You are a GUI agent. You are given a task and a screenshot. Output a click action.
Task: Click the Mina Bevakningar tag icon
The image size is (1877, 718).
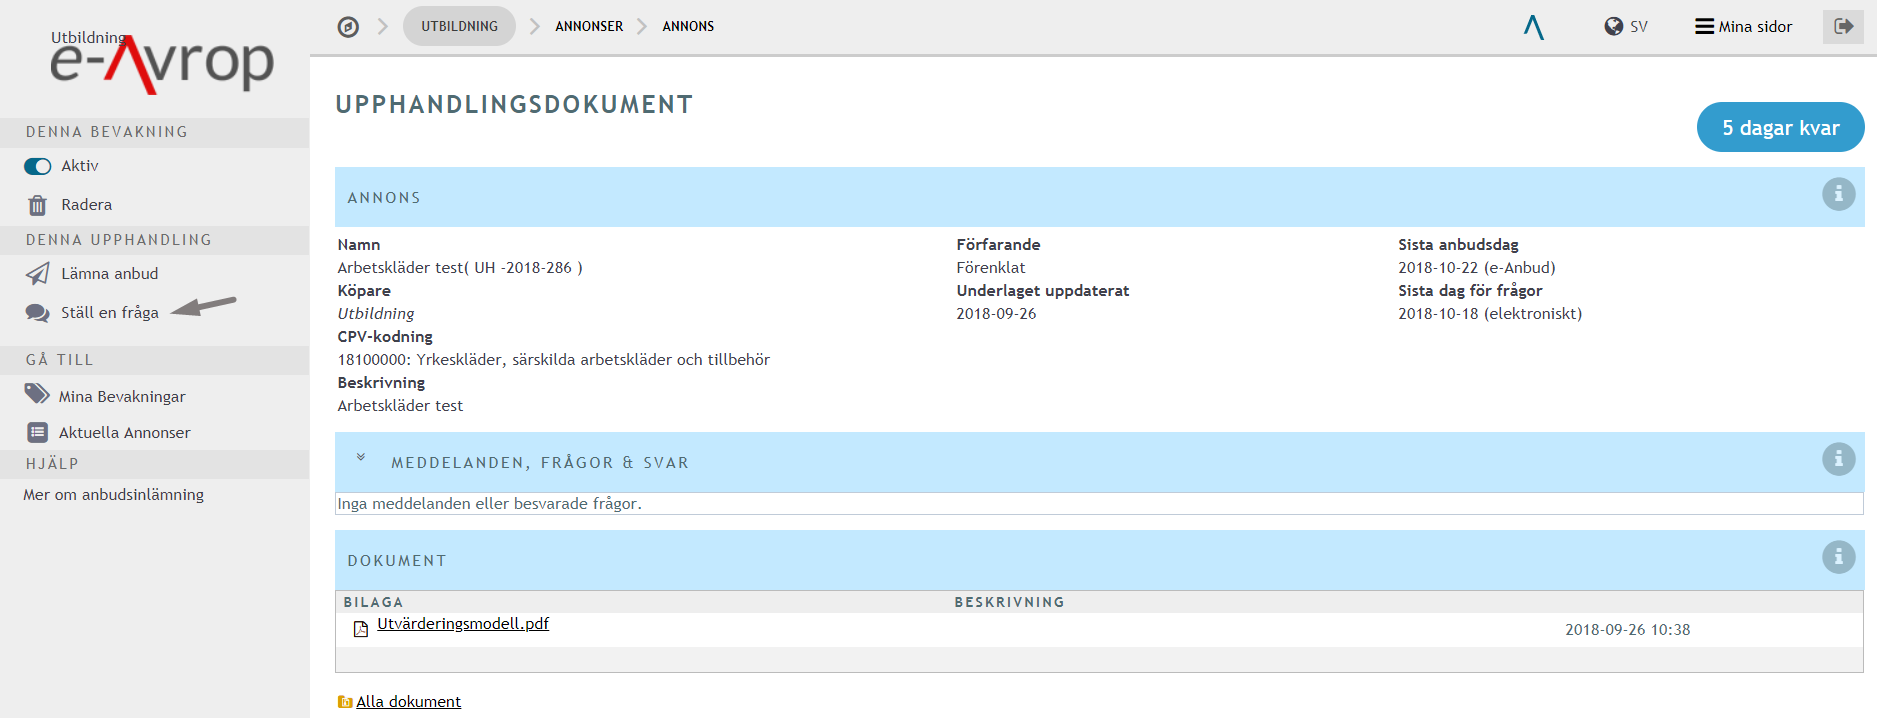(x=37, y=395)
